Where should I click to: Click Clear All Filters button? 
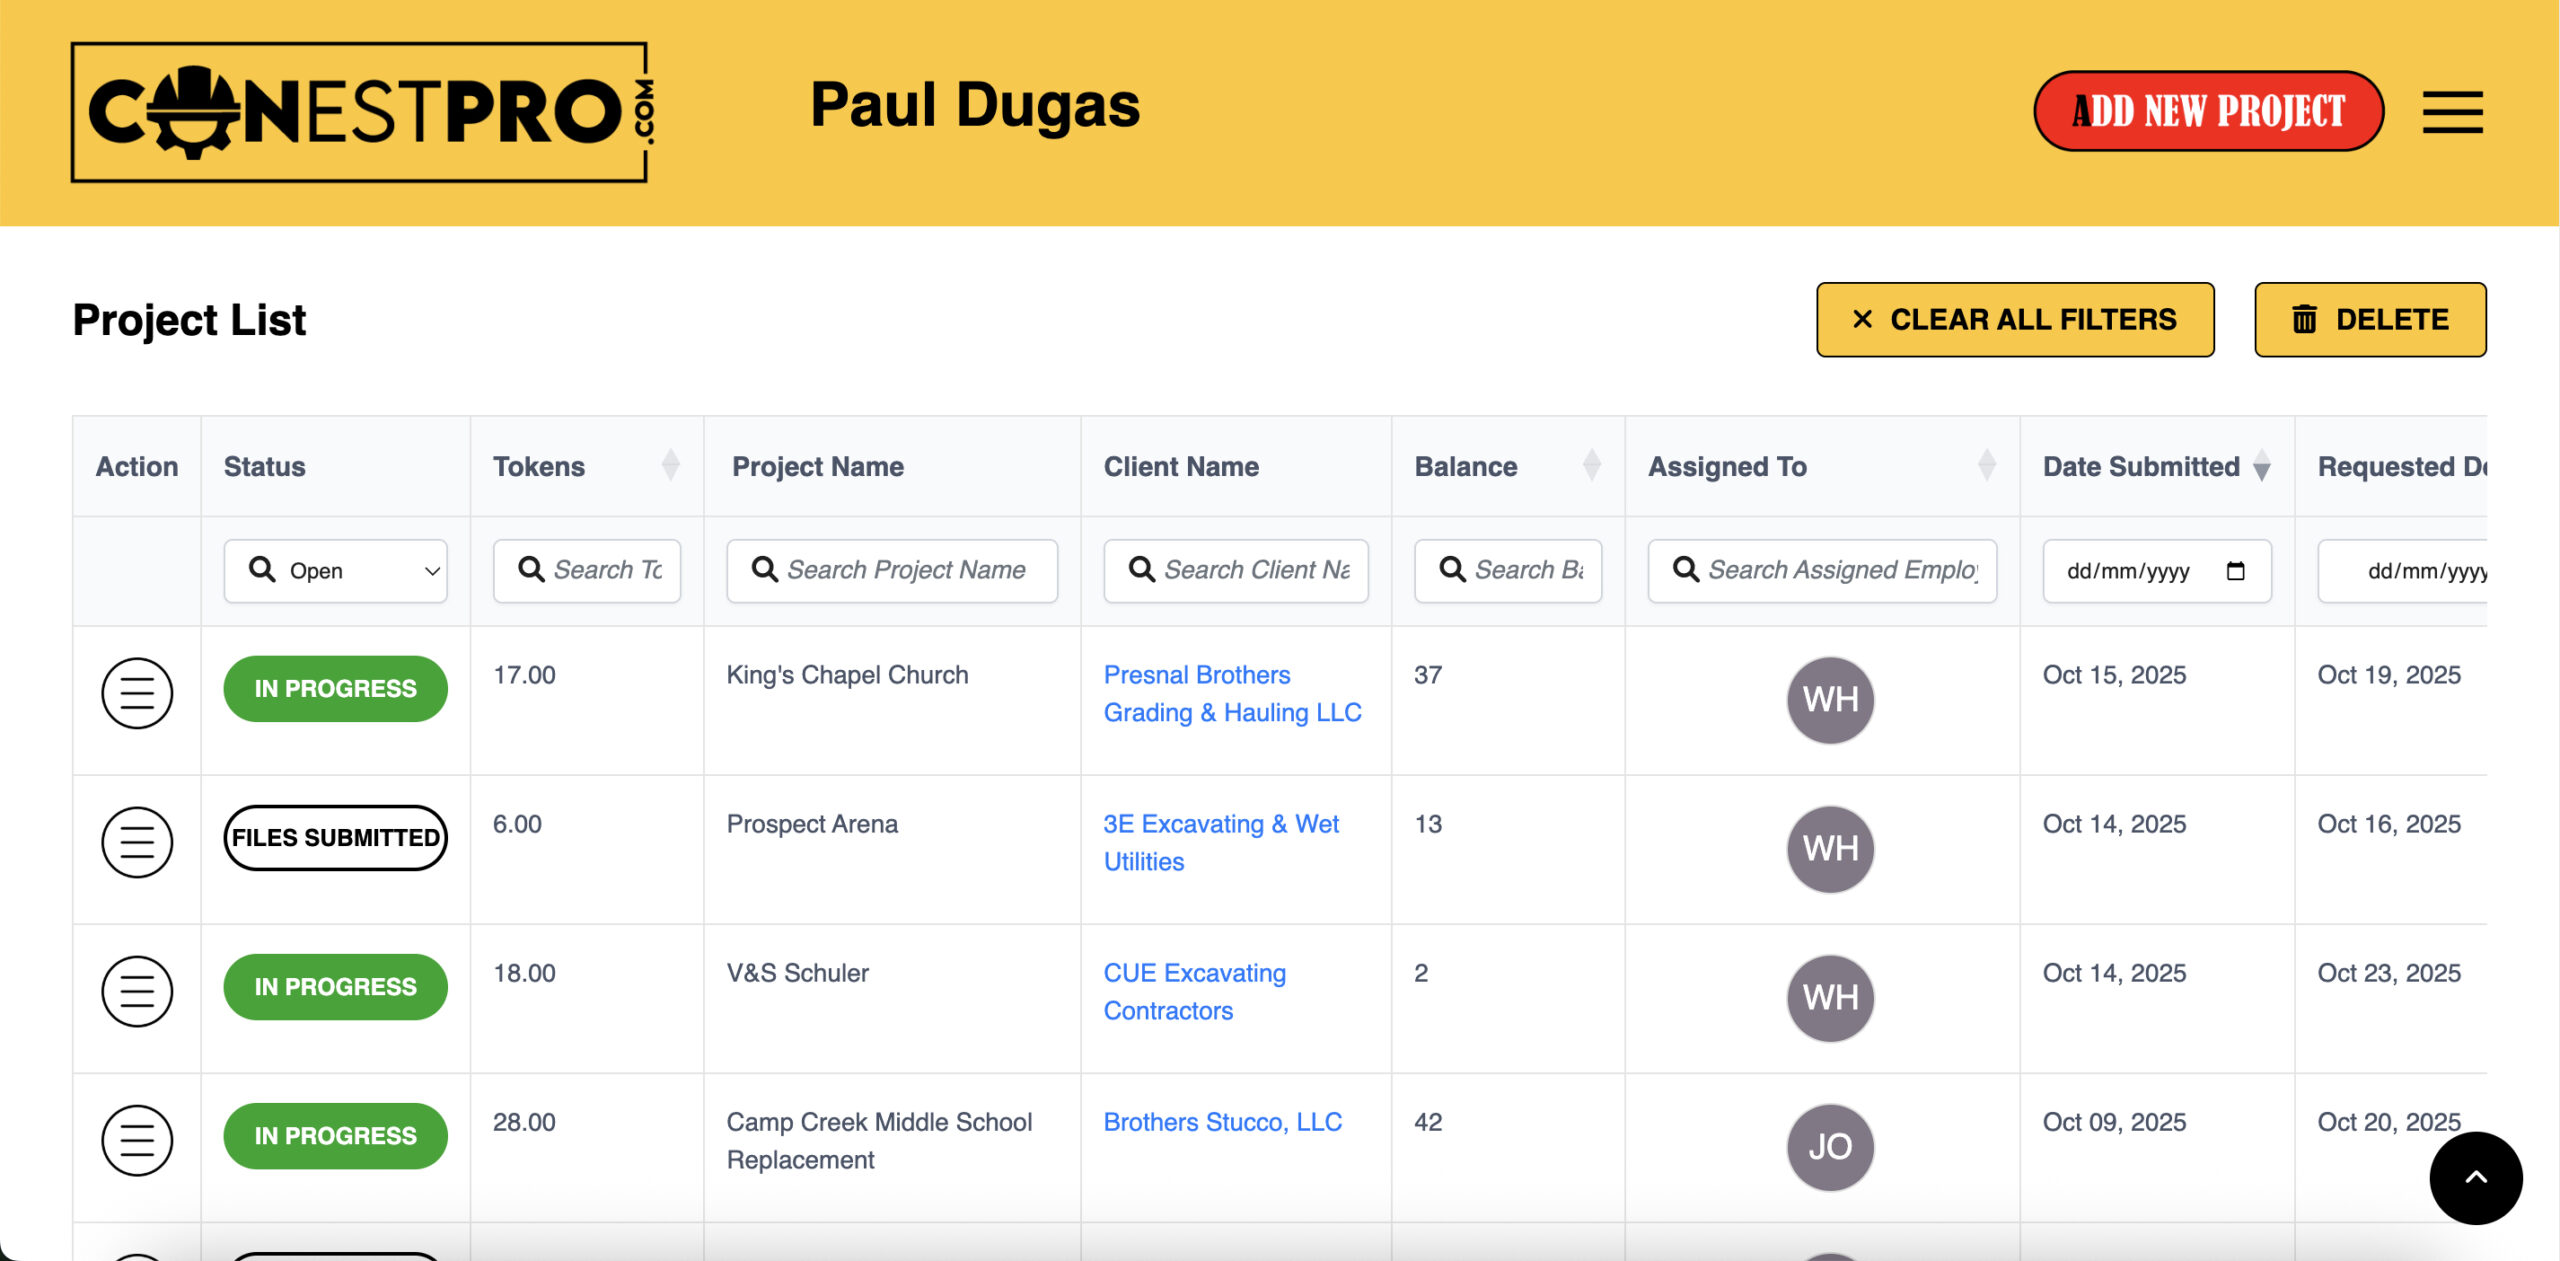tap(2014, 320)
